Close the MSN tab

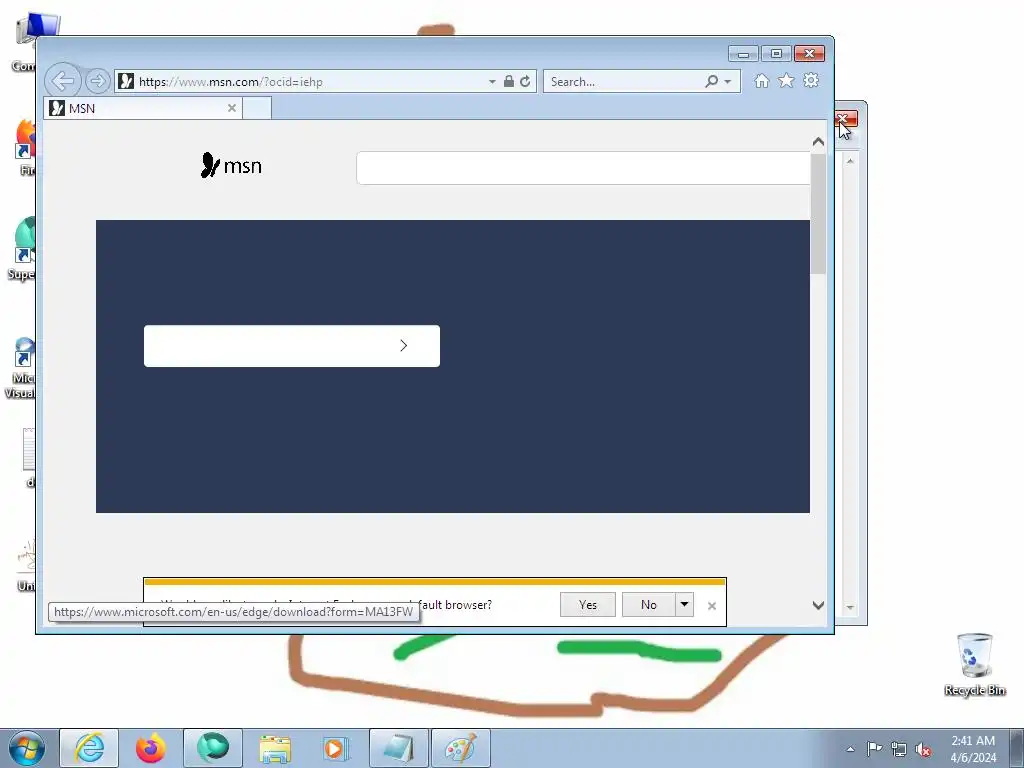[232, 108]
